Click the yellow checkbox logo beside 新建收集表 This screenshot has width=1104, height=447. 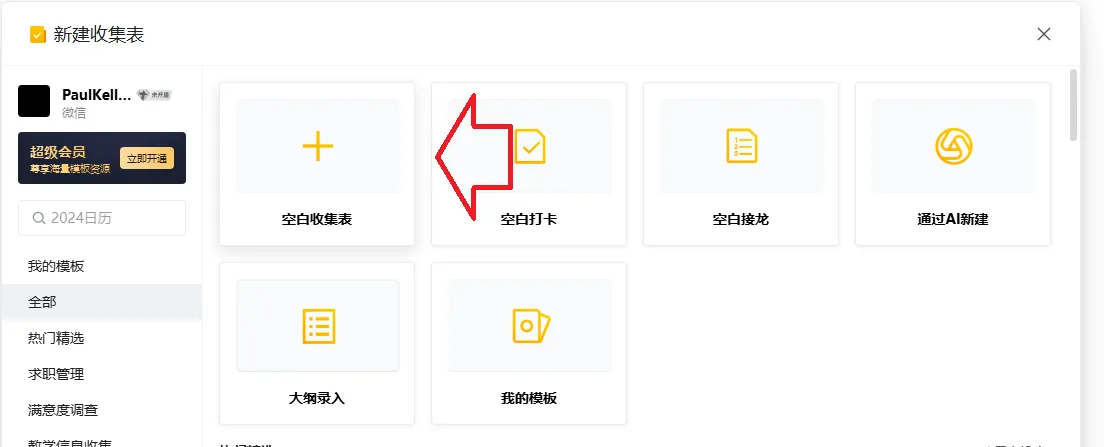pos(38,34)
